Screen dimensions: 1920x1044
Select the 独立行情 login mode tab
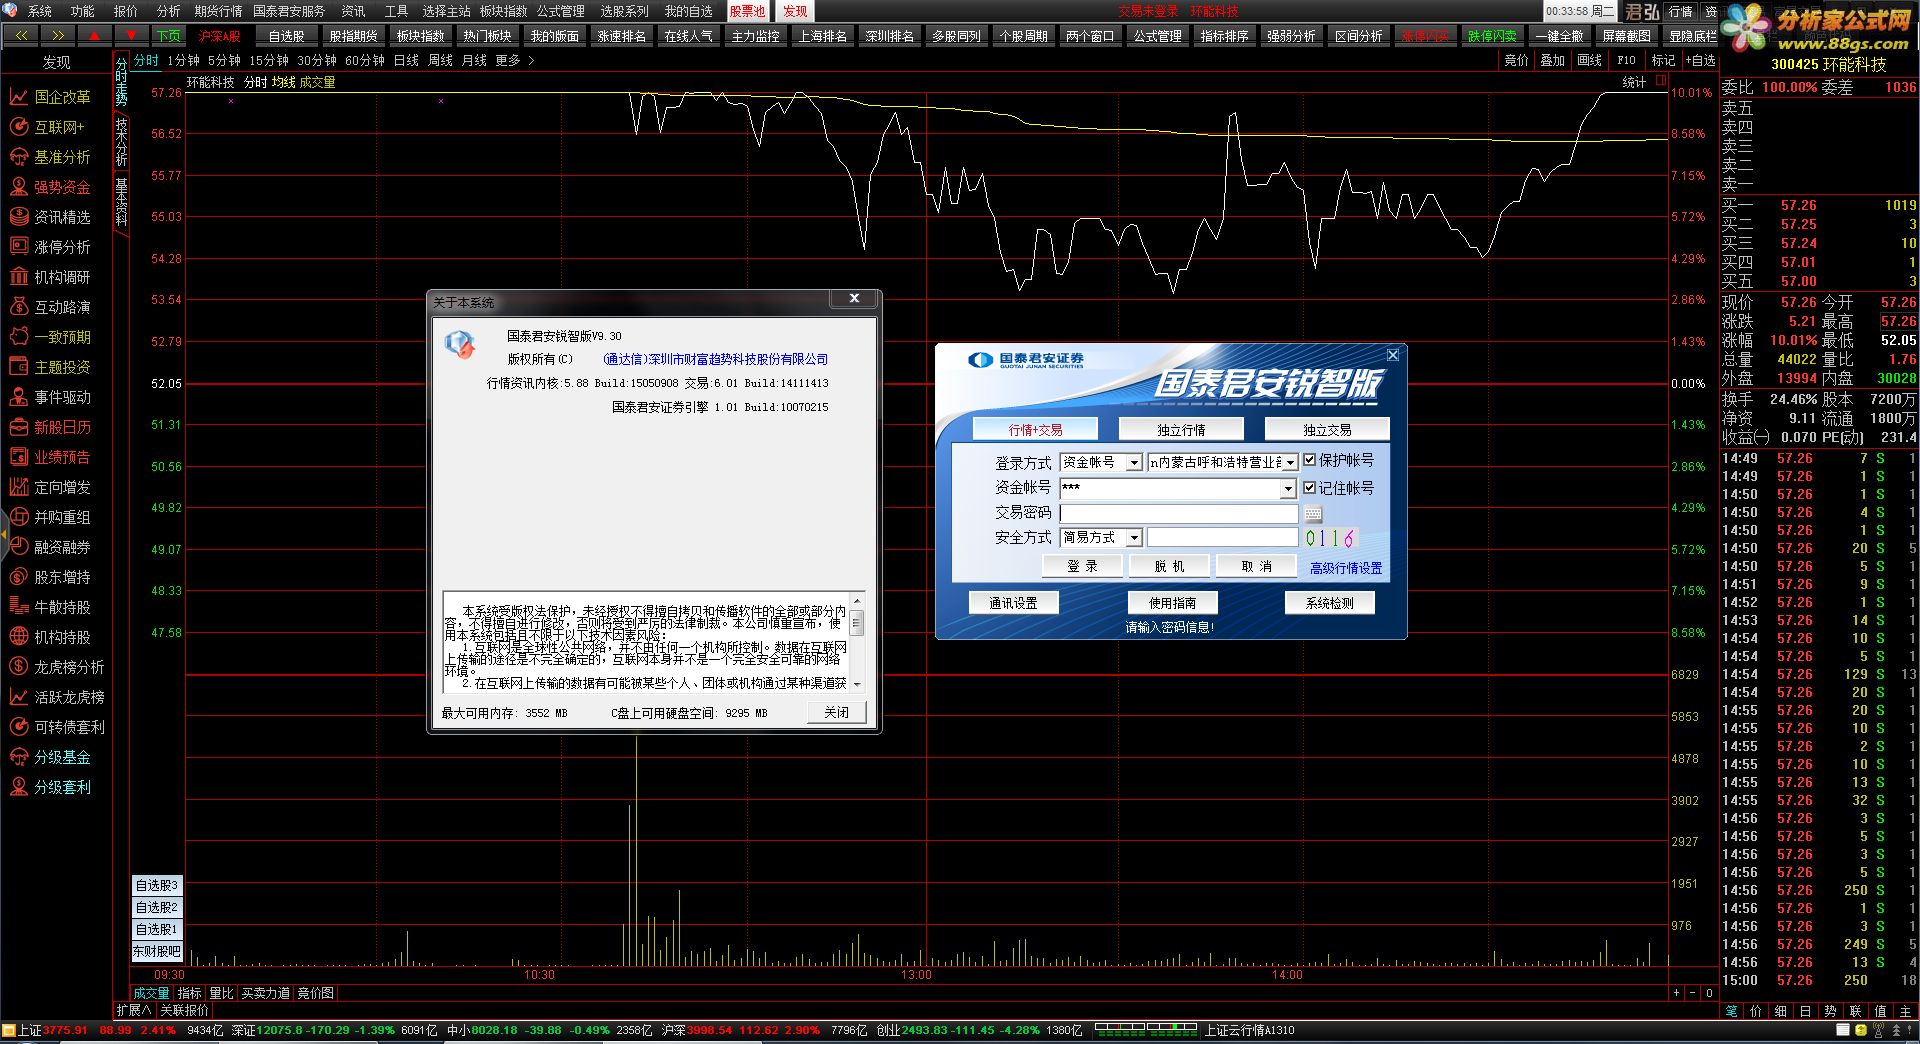pyautogui.click(x=1181, y=430)
